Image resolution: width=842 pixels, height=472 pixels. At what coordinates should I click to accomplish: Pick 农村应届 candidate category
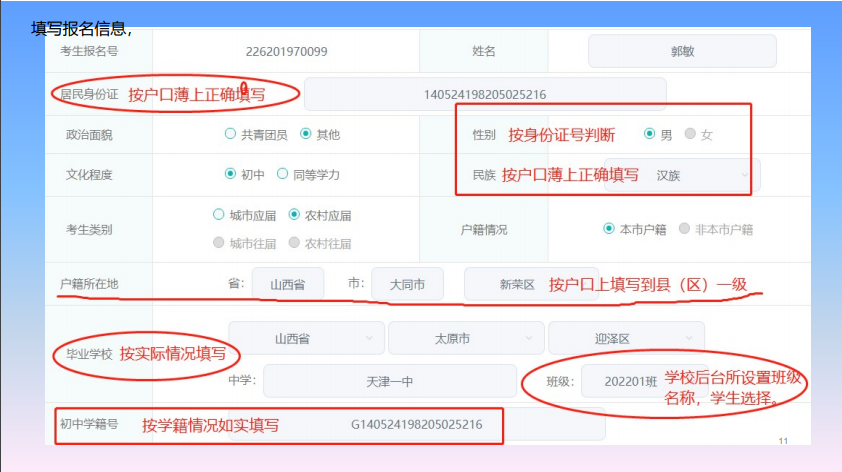point(294,215)
